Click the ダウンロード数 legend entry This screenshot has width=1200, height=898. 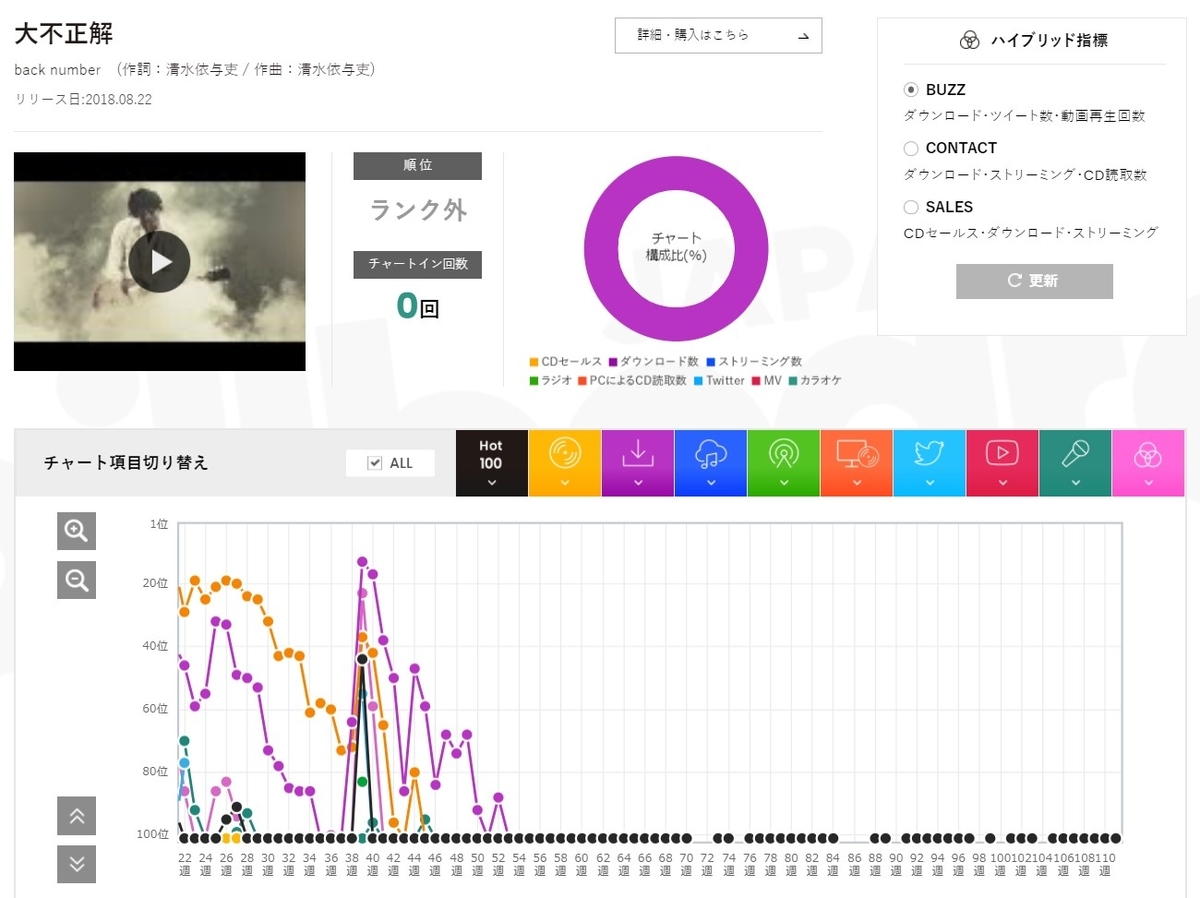click(x=653, y=362)
